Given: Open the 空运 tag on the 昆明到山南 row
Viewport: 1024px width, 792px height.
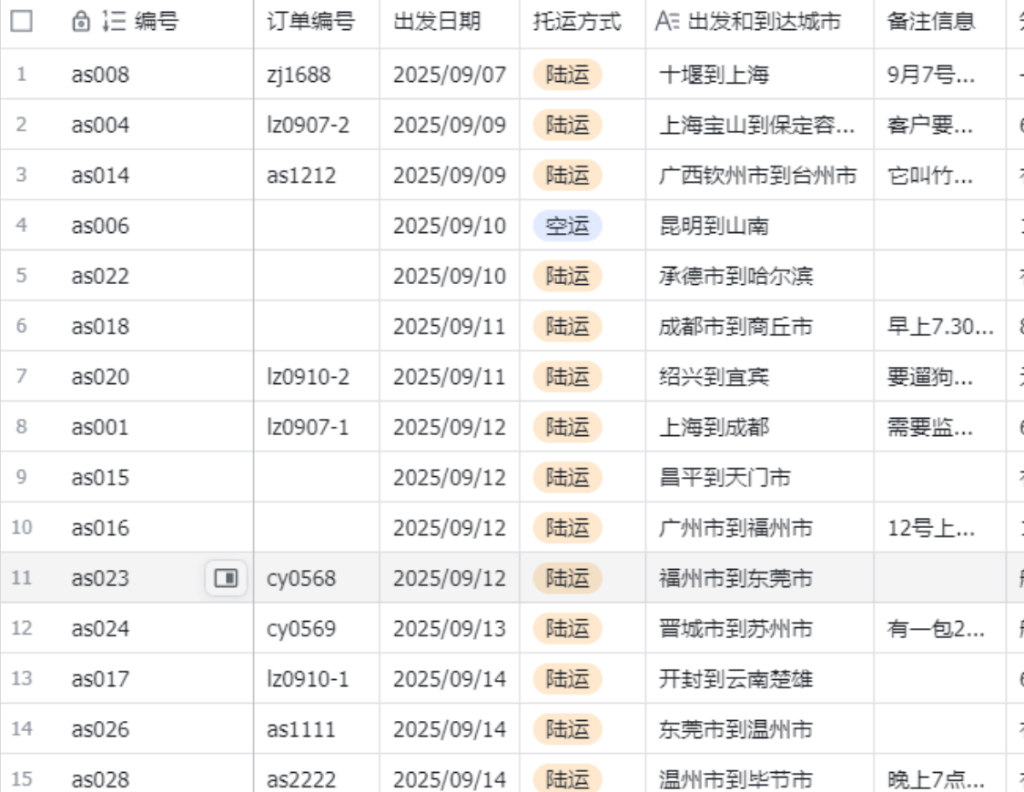Looking at the screenshot, I should (566, 225).
